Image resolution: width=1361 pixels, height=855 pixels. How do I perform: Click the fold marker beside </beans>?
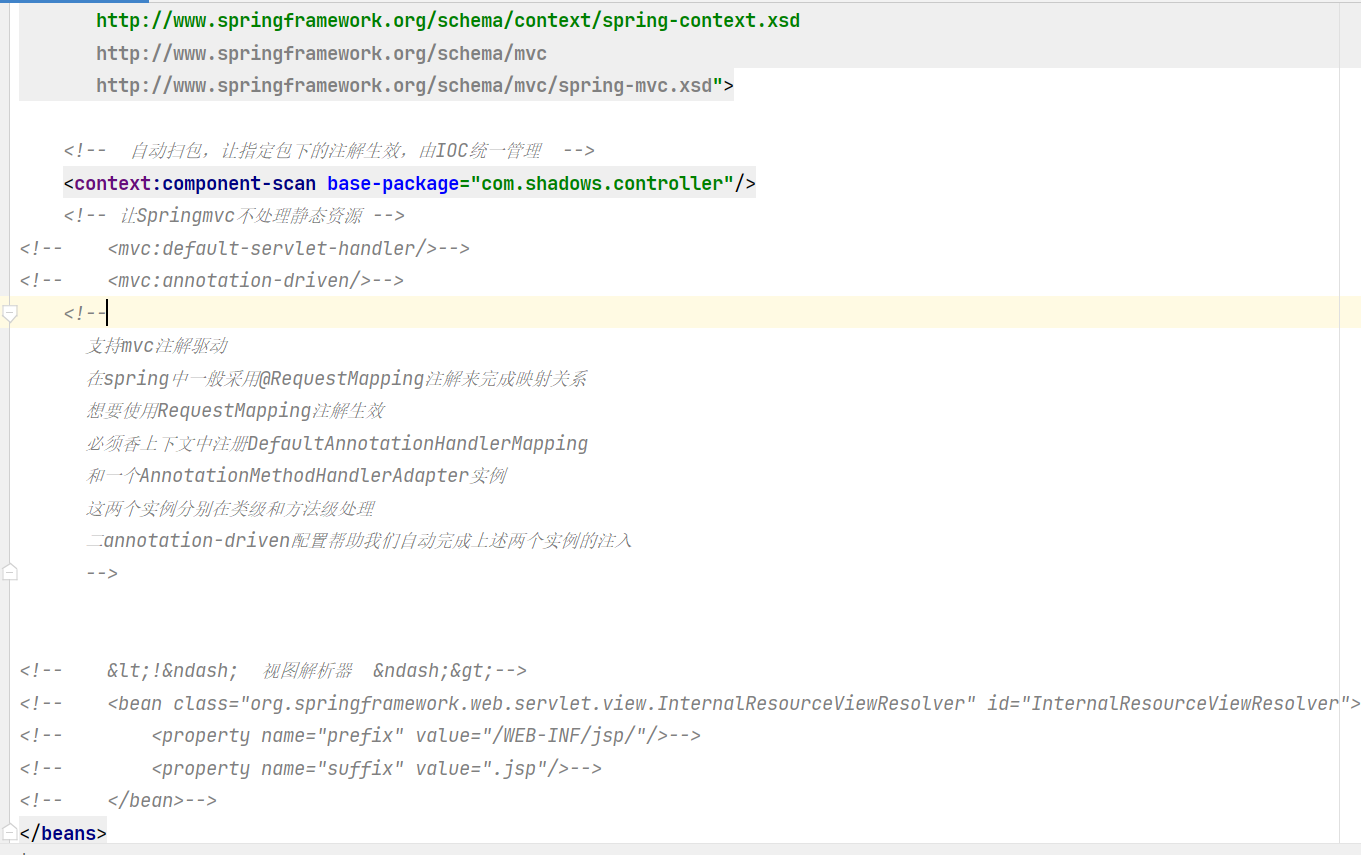click(x=10, y=832)
